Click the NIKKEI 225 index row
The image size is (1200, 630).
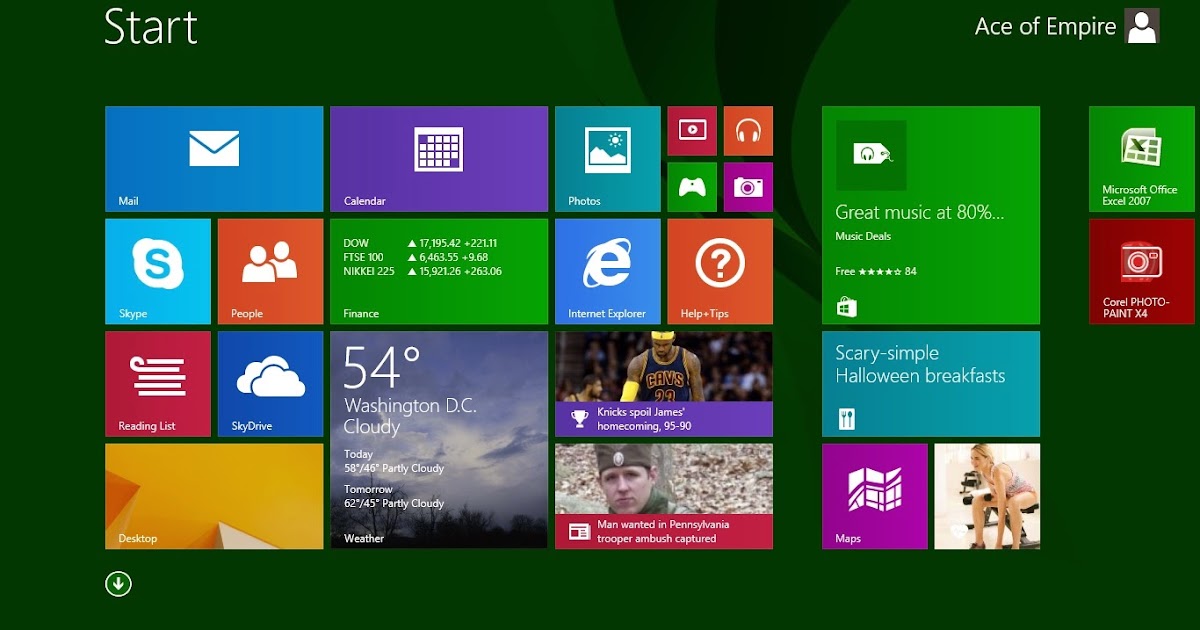[x=422, y=271]
